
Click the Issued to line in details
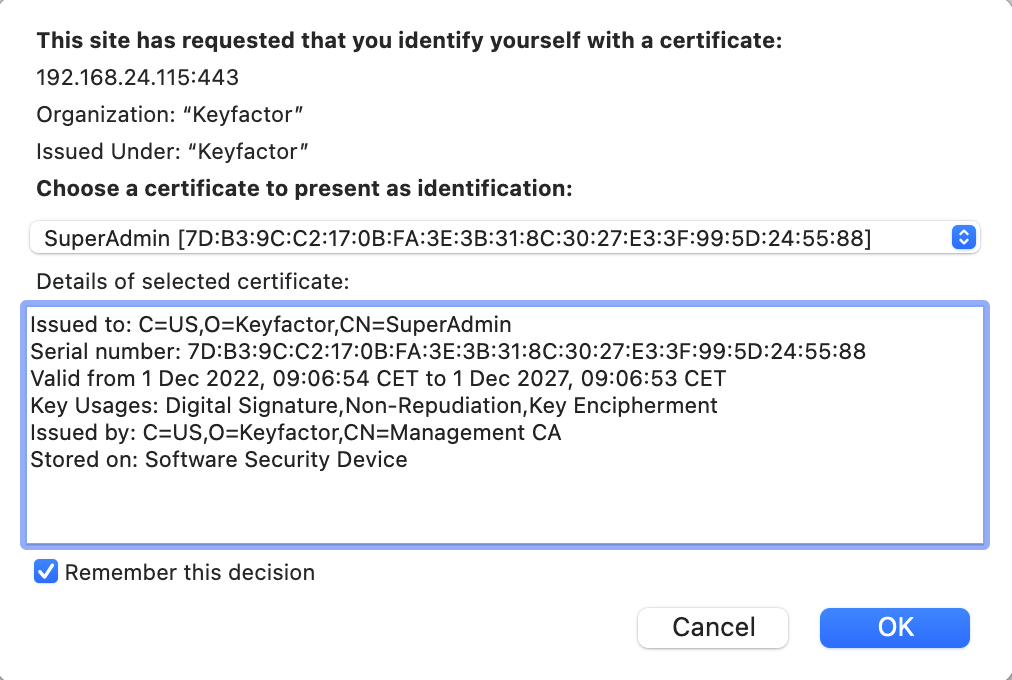(x=270, y=324)
